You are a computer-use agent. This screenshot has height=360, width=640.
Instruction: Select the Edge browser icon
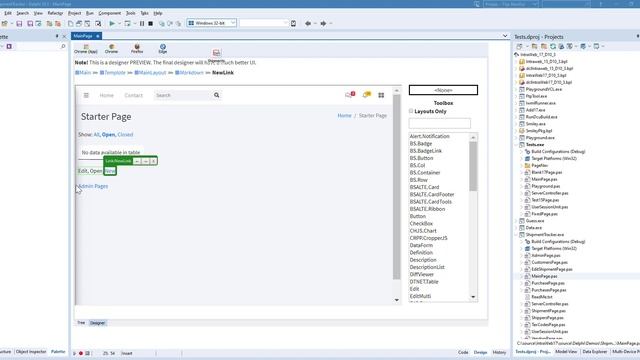point(163,49)
